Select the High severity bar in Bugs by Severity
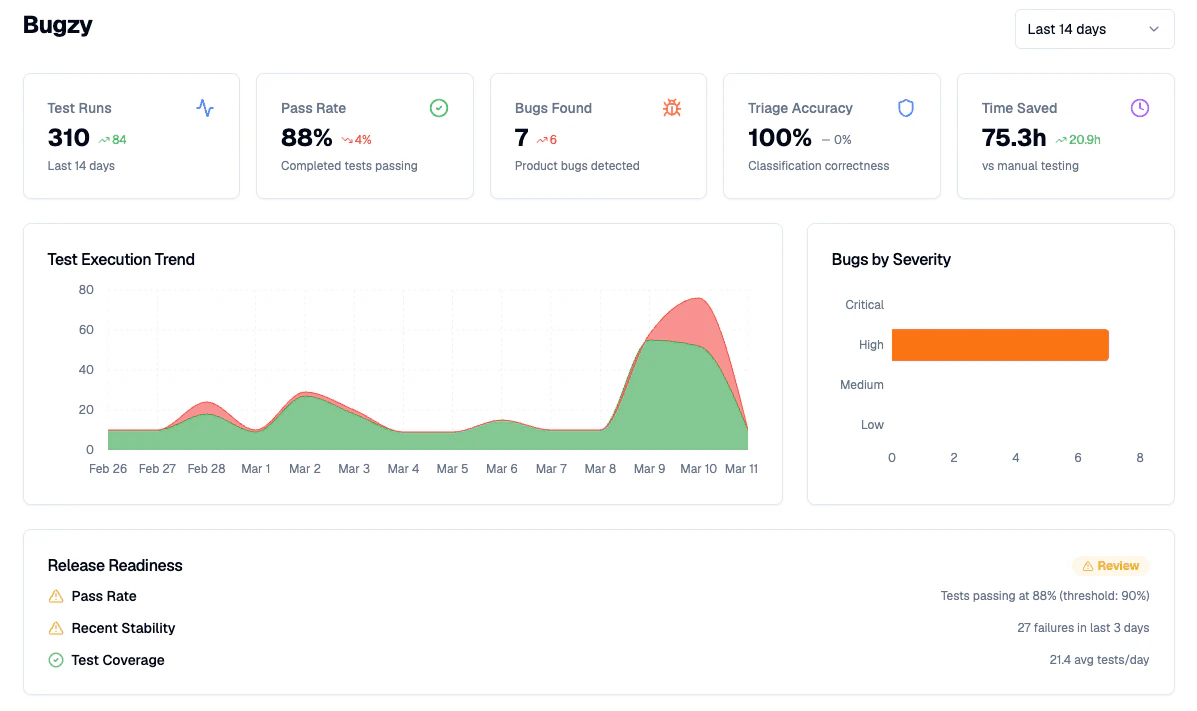This screenshot has width=1197, height=711. pyautogui.click(x=1000, y=344)
